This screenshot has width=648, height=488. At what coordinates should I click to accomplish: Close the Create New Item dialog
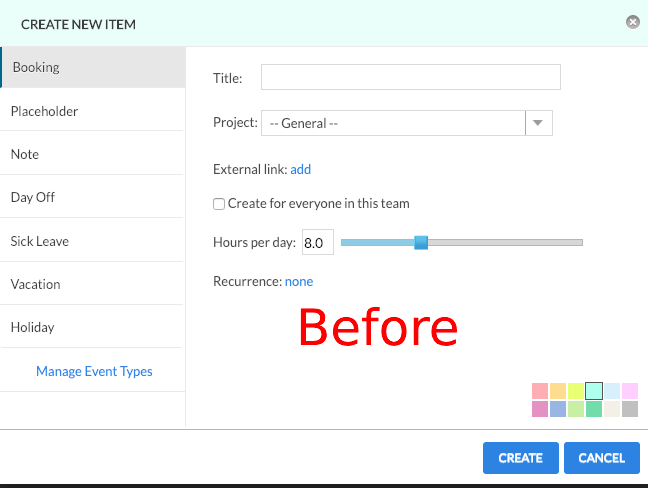point(632,21)
